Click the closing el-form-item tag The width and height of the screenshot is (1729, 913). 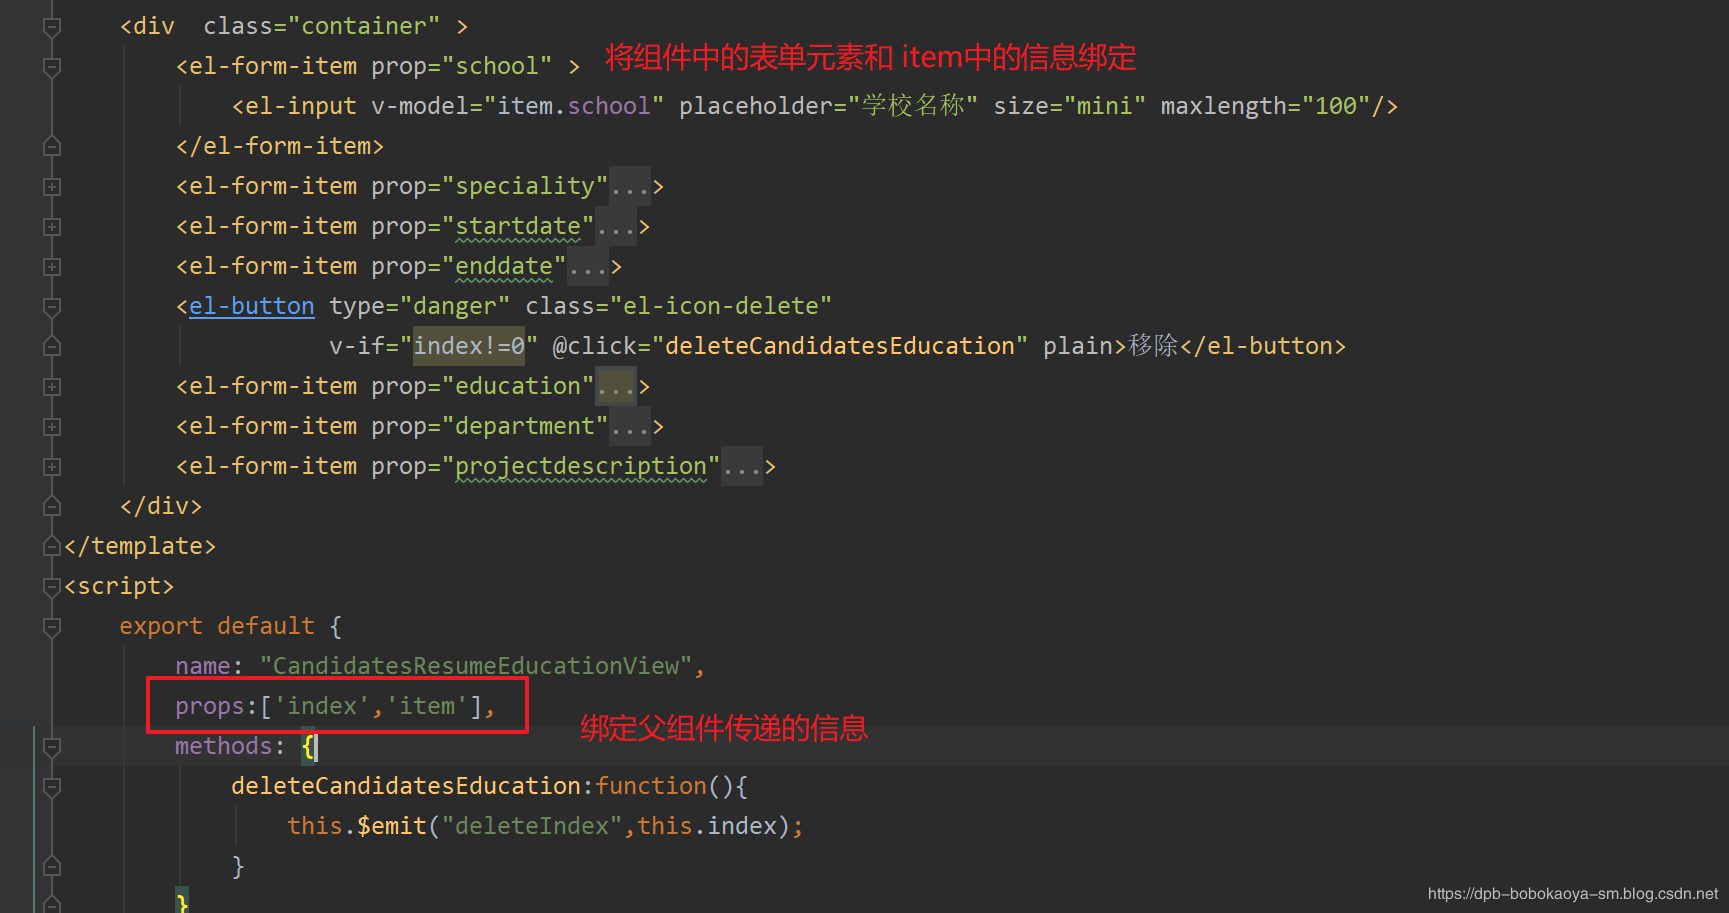point(280,146)
